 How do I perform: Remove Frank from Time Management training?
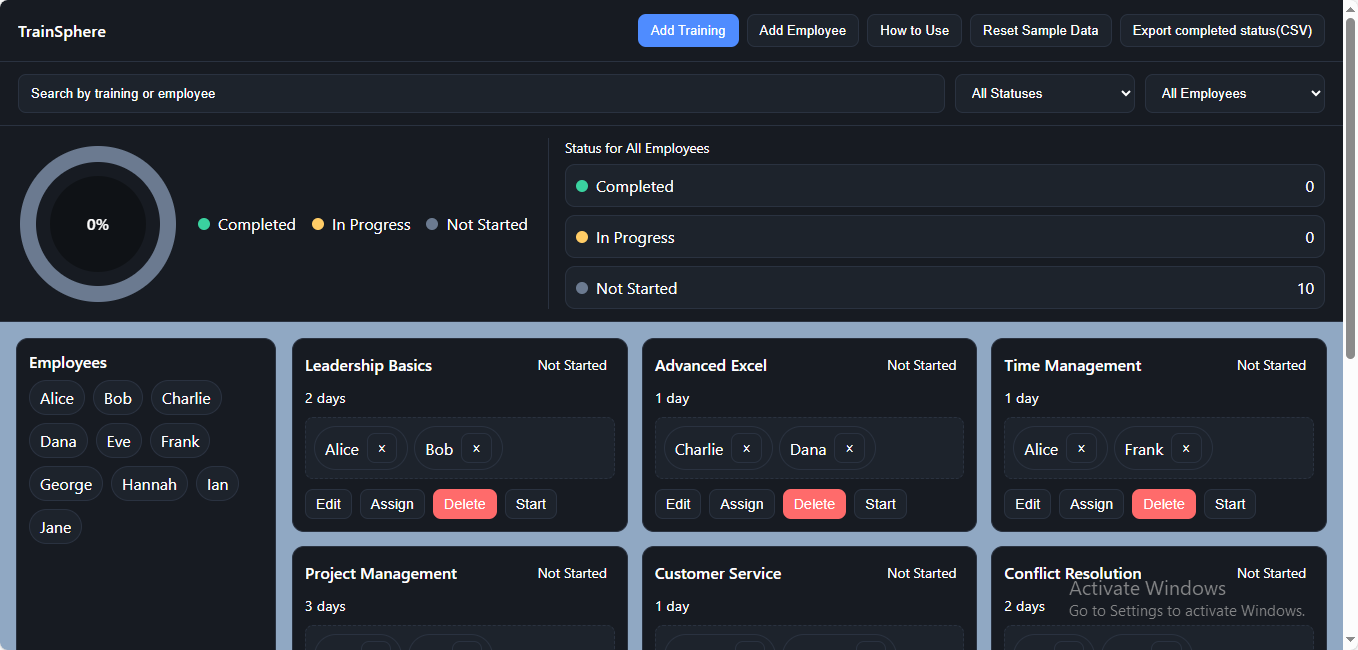coord(1185,449)
